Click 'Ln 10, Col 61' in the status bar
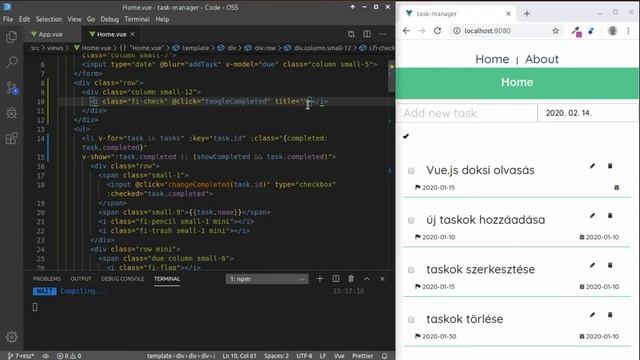The height and width of the screenshot is (360, 640). [239, 356]
